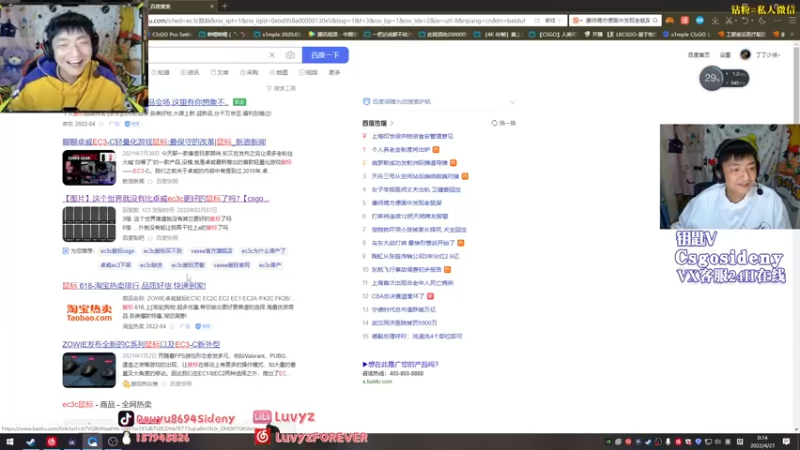Click suggestion chip ec3c为什么停产了
Screen dimensions: 800x450
tap(263, 251)
